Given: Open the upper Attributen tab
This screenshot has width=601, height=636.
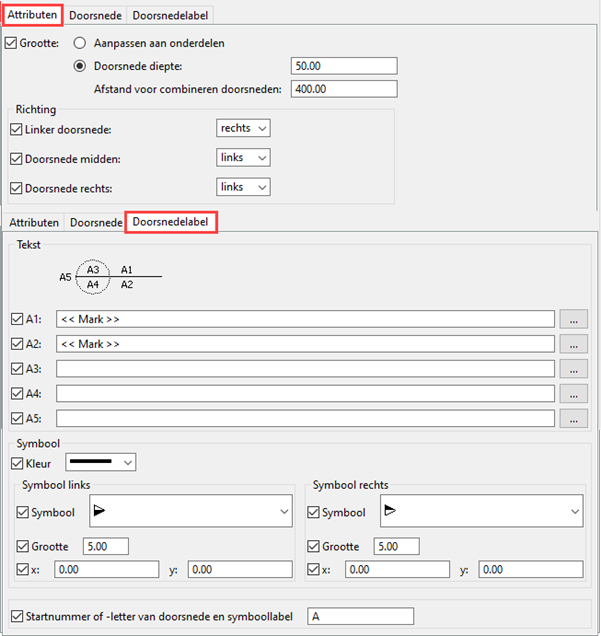Looking at the screenshot, I should point(32,15).
